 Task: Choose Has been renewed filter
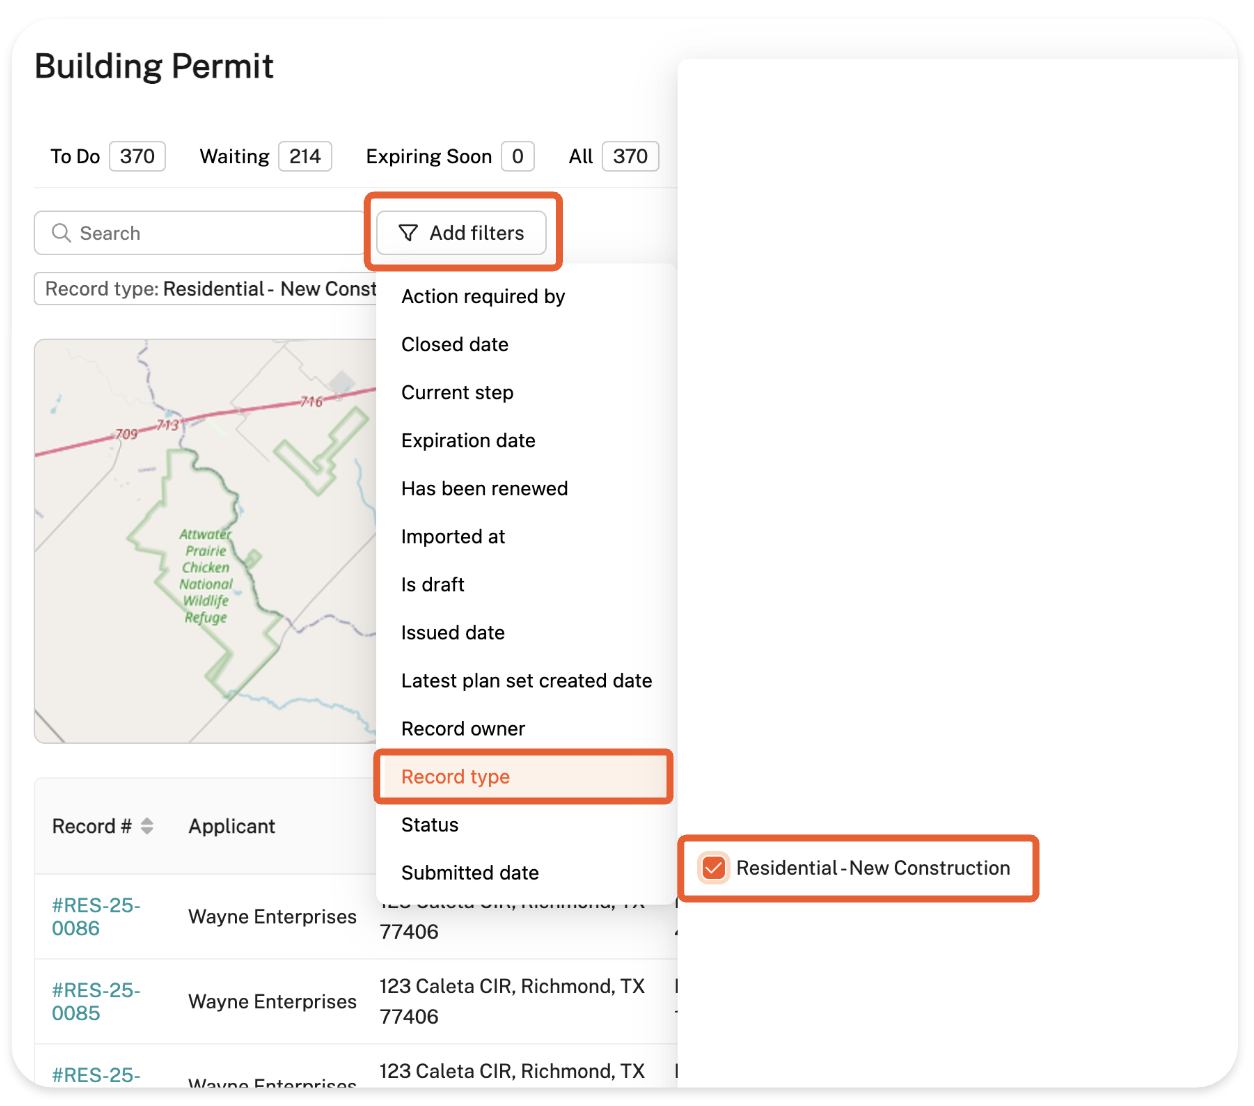484,489
